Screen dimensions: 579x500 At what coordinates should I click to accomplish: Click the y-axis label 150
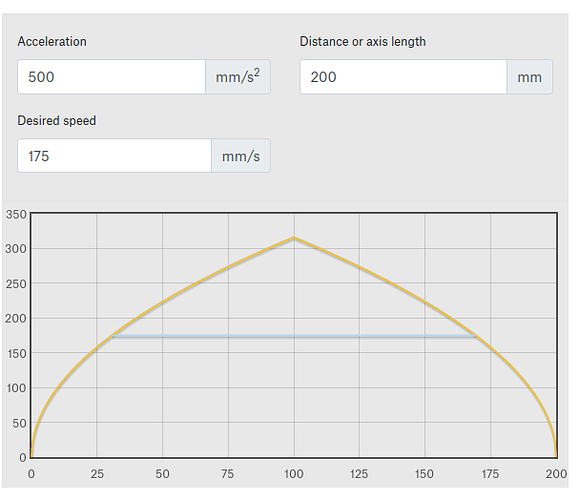[x=16, y=353]
